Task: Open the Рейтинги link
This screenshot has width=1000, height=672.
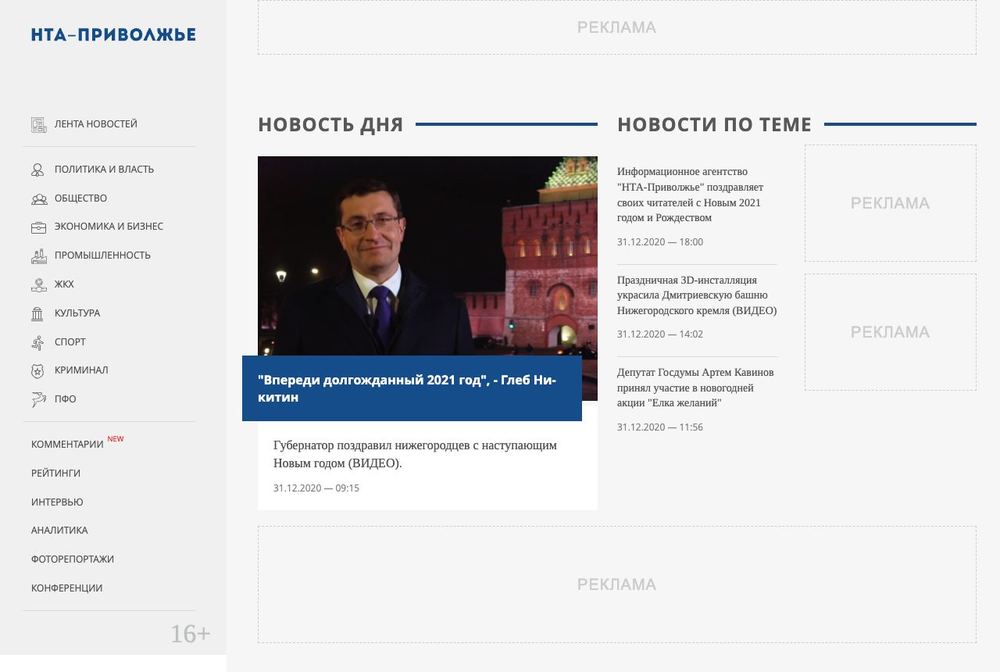Action: click(55, 473)
